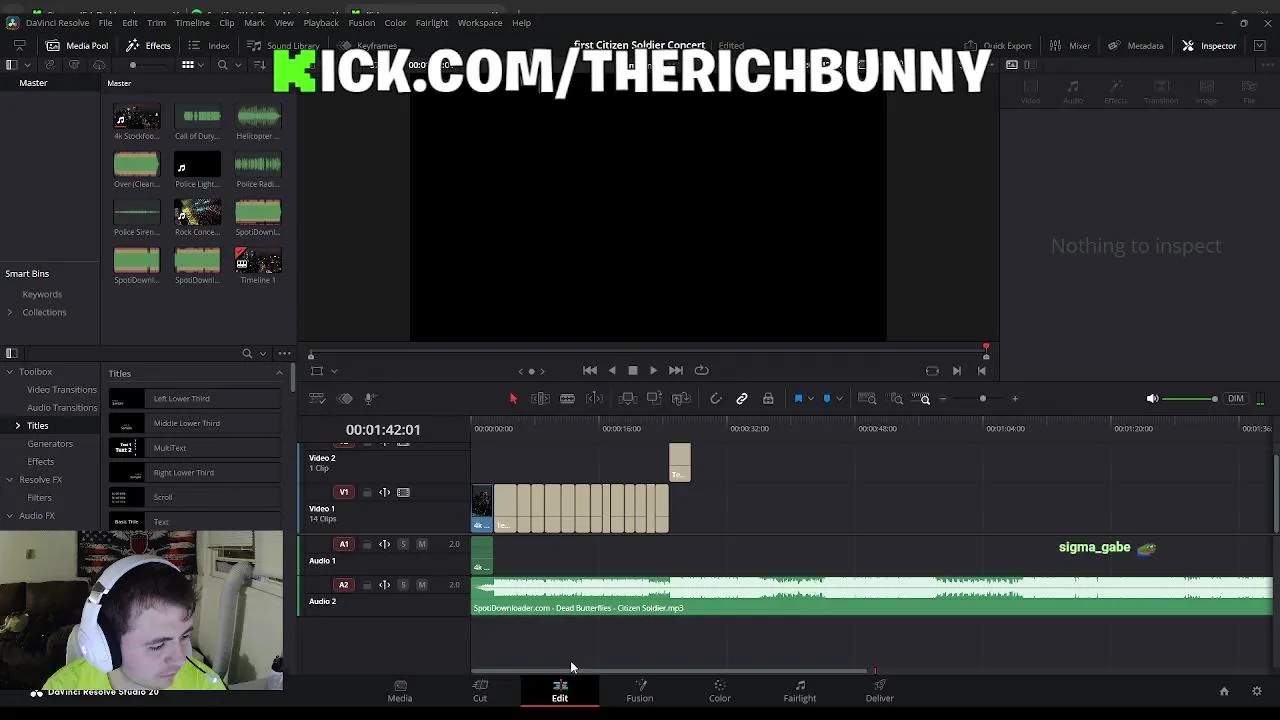Adjust the green monitor volume slider

1192,399
